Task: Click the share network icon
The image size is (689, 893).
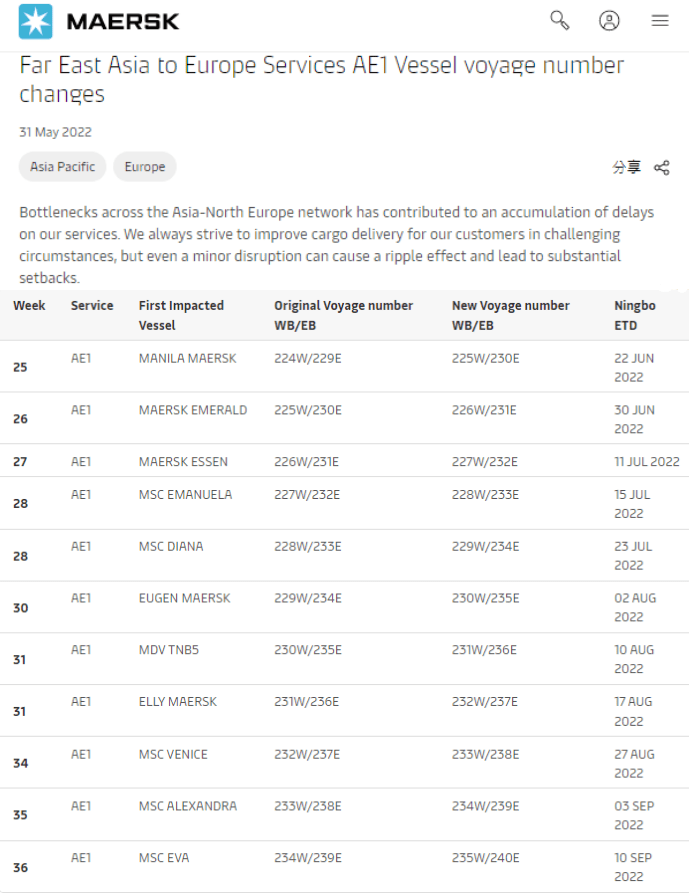Action: [x=661, y=167]
